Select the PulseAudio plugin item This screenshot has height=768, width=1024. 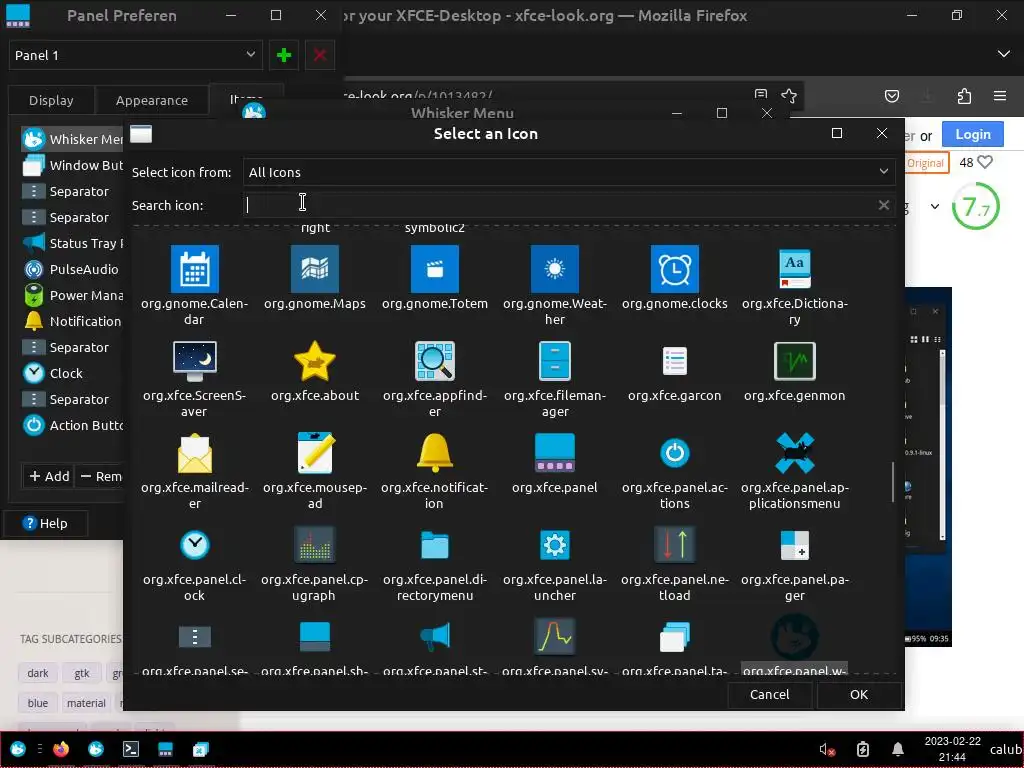click(x=72, y=269)
